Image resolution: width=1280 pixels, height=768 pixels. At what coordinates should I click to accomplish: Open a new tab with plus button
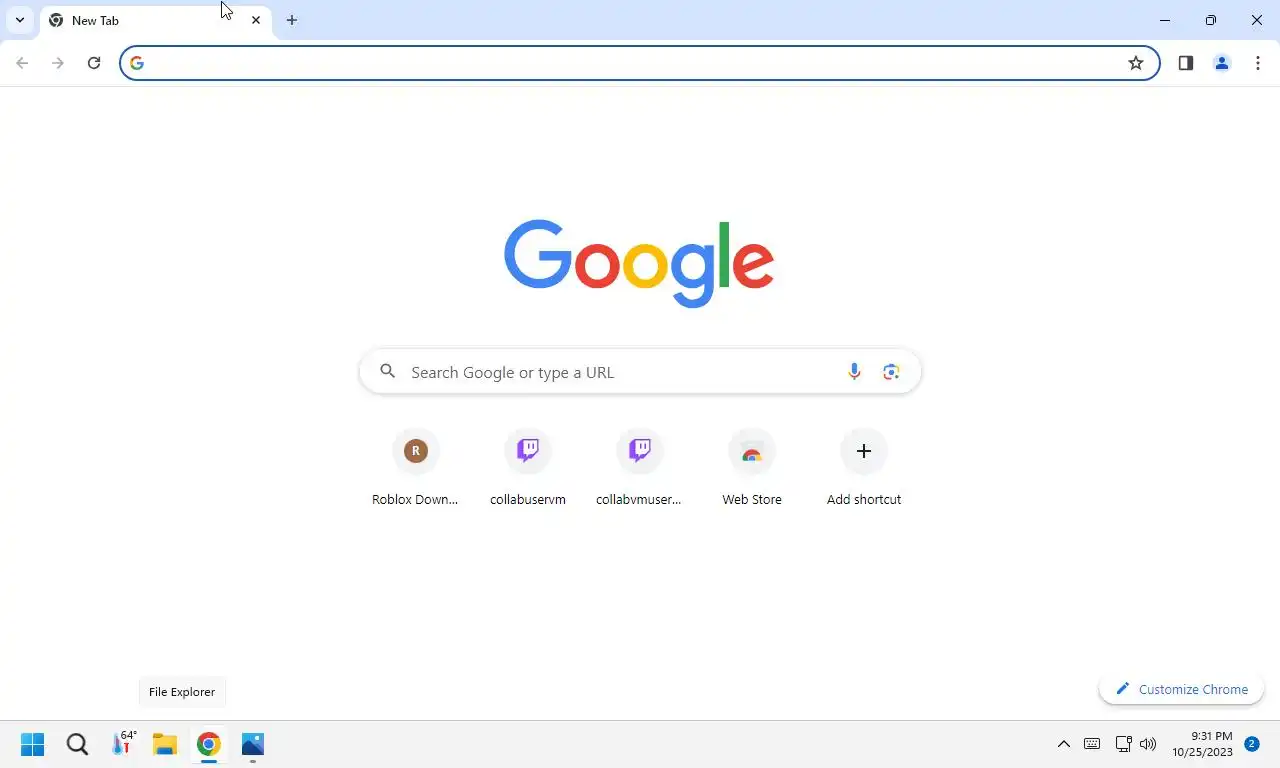coord(292,20)
